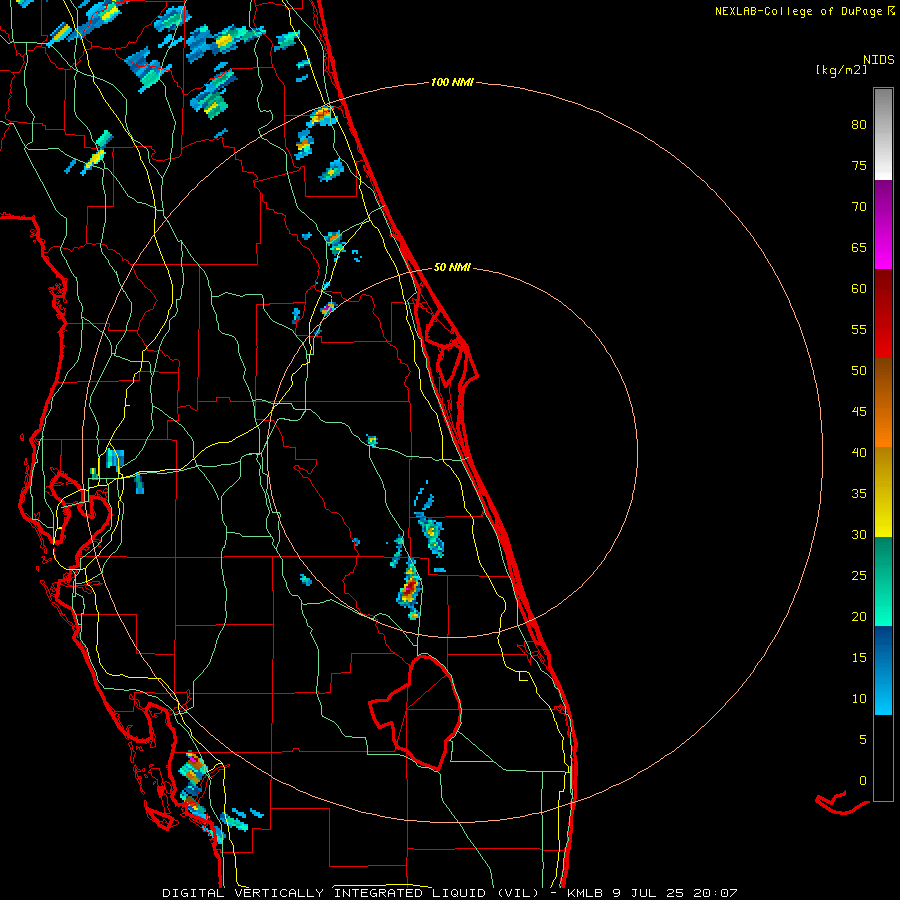
Task: Select the black bottom segment of the legend
Action: [x=883, y=758]
